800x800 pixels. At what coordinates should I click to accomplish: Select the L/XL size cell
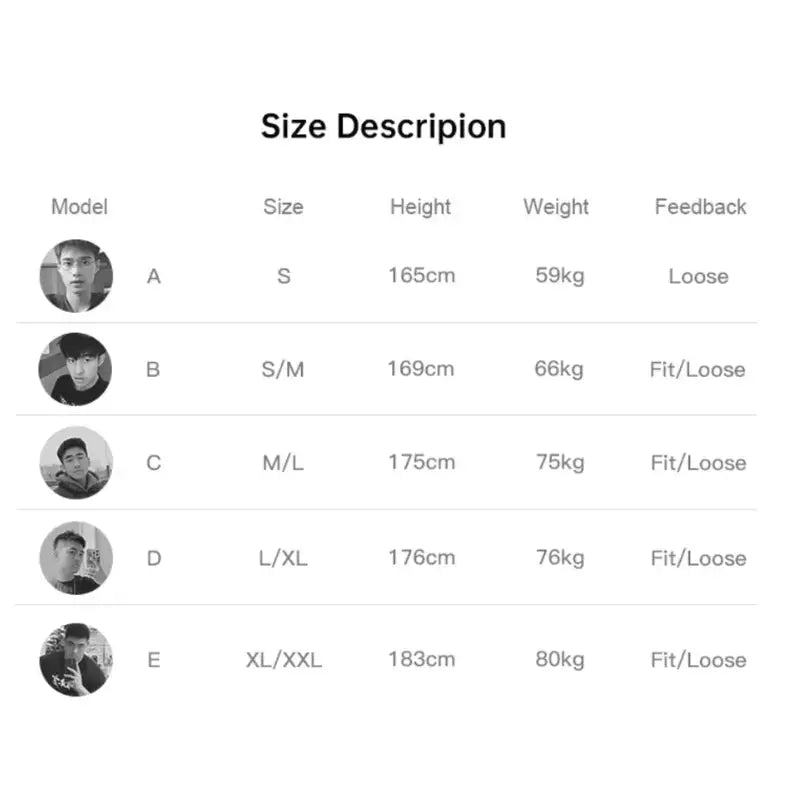click(x=283, y=559)
